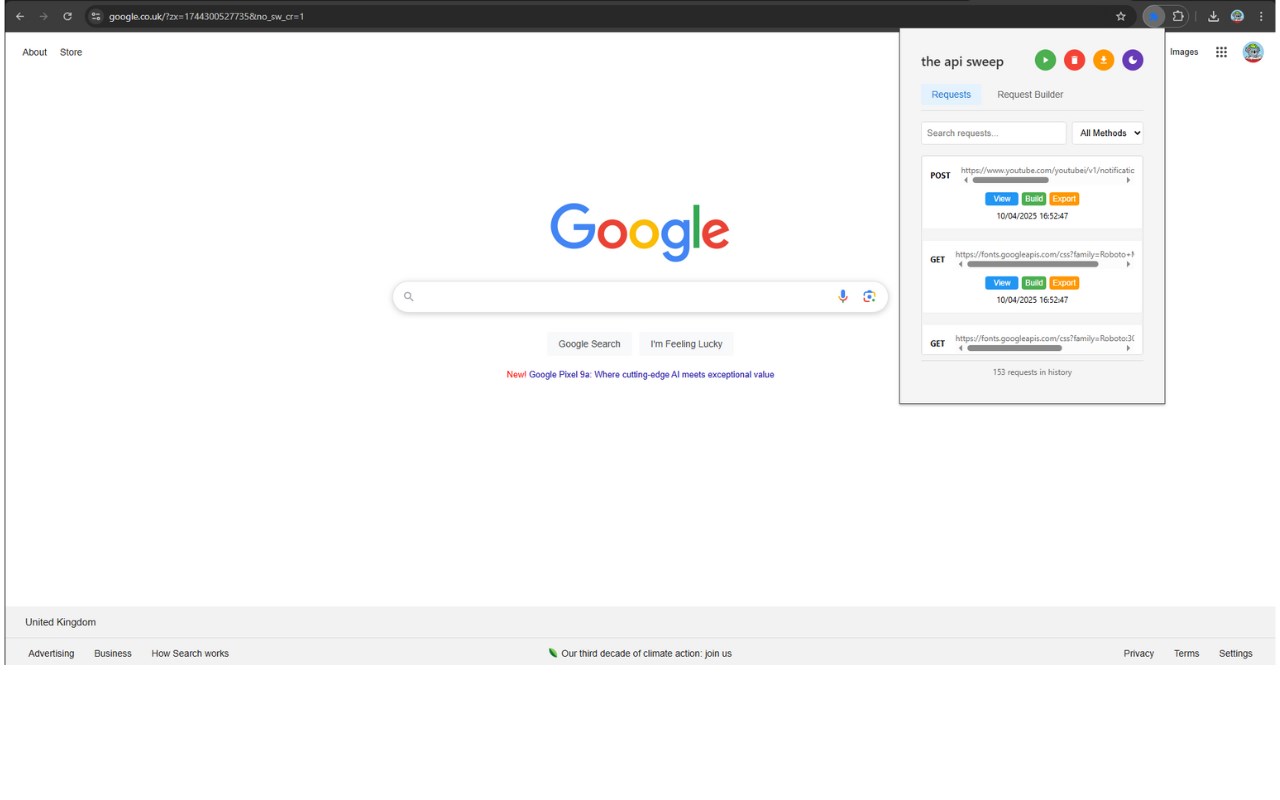Click the horizontal scrollbar thumb of YouTube URL
1280x800 pixels.
coord(1010,180)
